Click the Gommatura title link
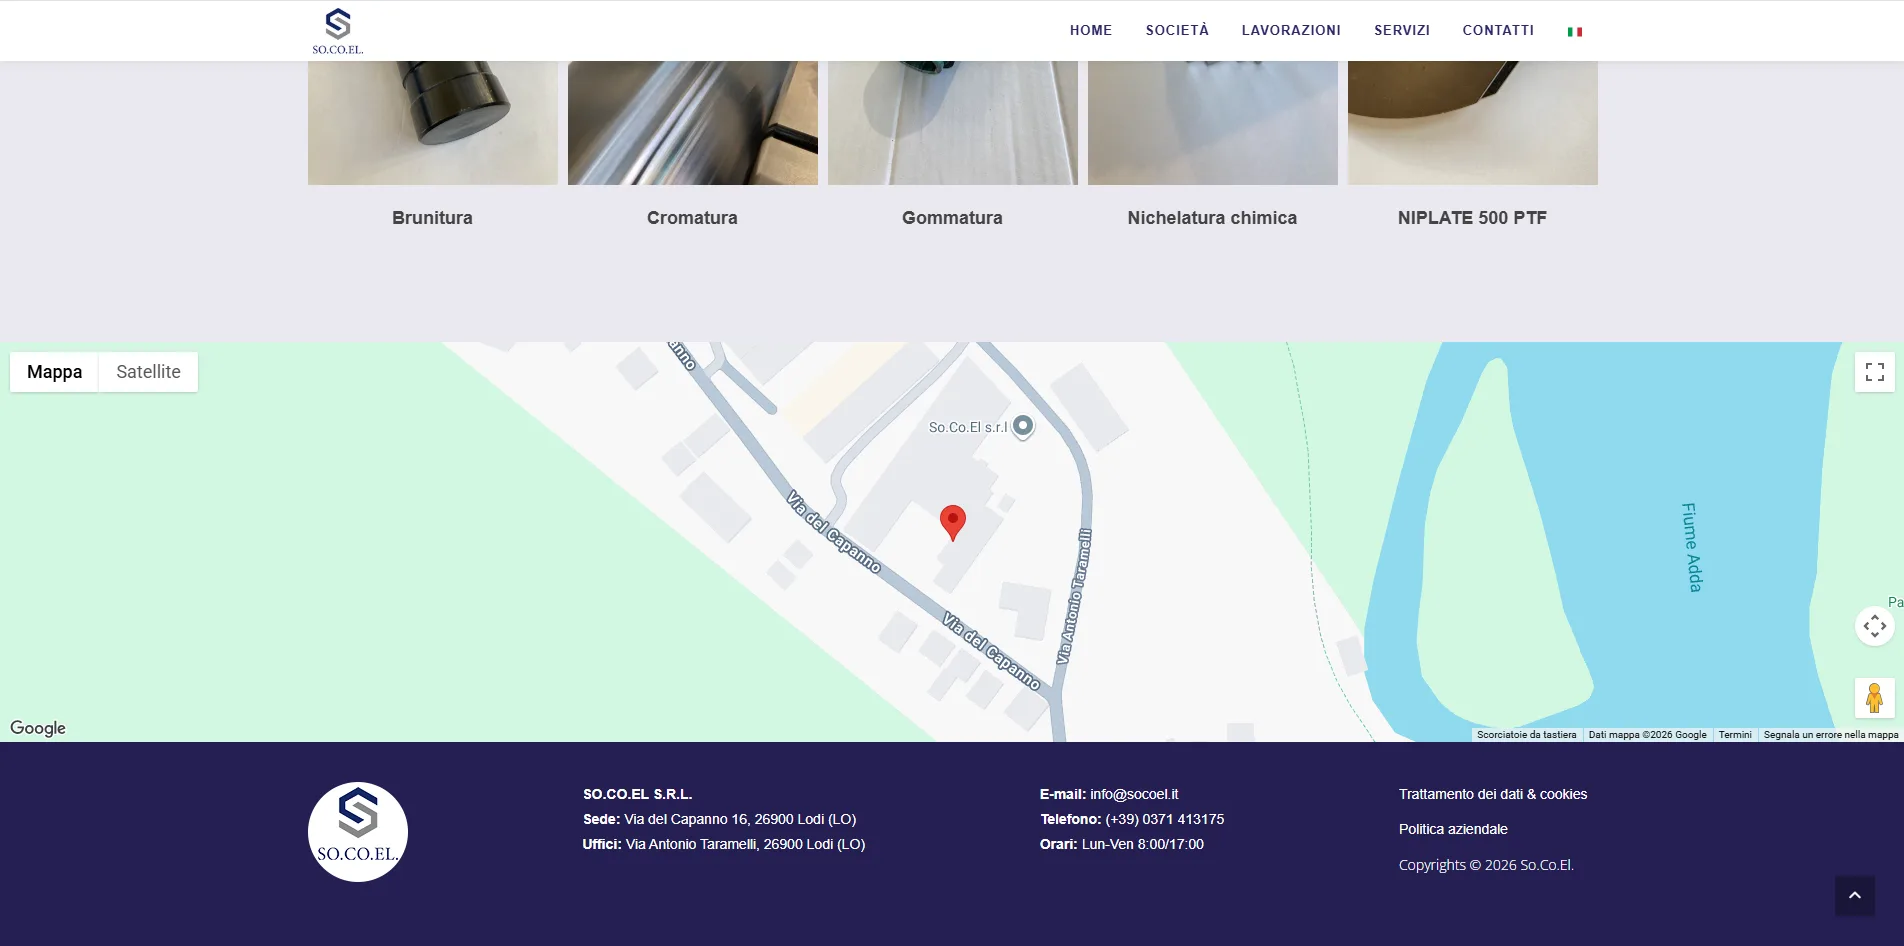Image resolution: width=1904 pixels, height=946 pixels. coord(952,218)
